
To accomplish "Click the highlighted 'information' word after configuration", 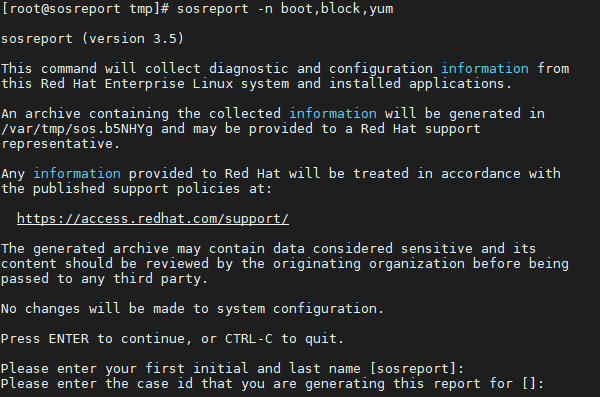I will pyautogui.click(x=485, y=69).
